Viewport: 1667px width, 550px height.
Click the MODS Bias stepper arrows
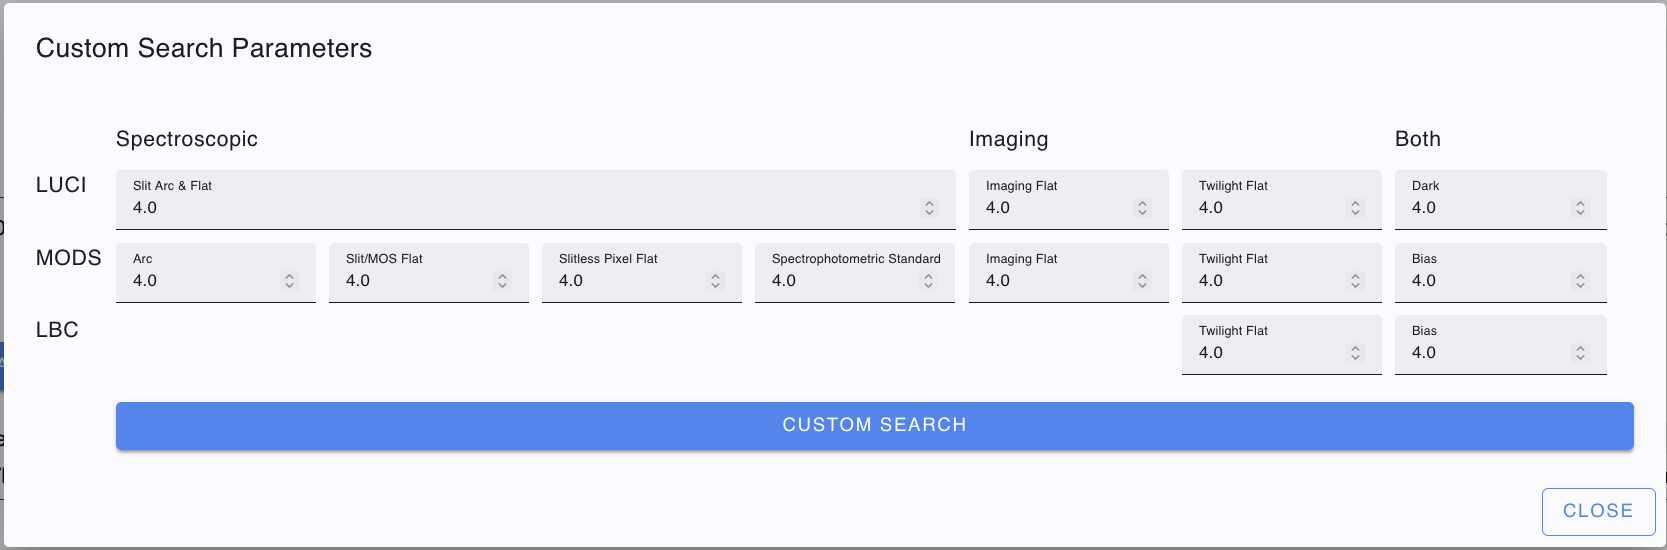click(1580, 281)
